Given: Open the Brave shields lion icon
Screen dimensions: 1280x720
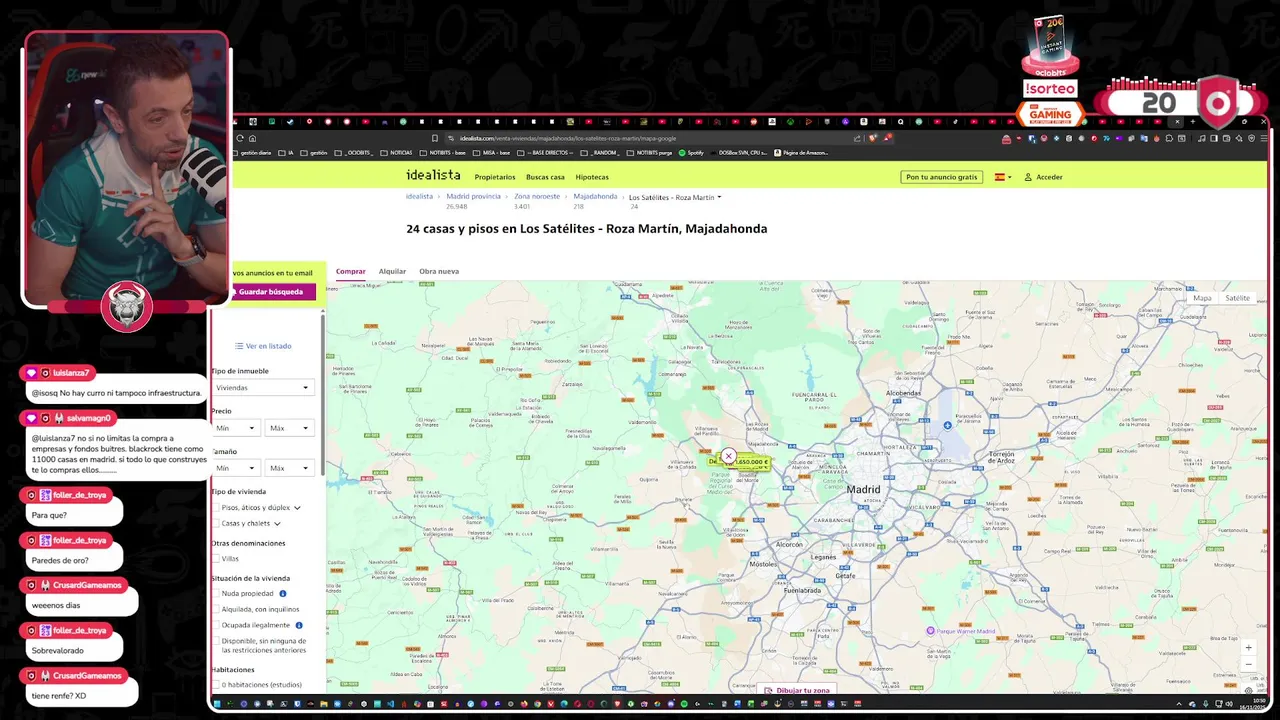Looking at the screenshot, I should [873, 138].
